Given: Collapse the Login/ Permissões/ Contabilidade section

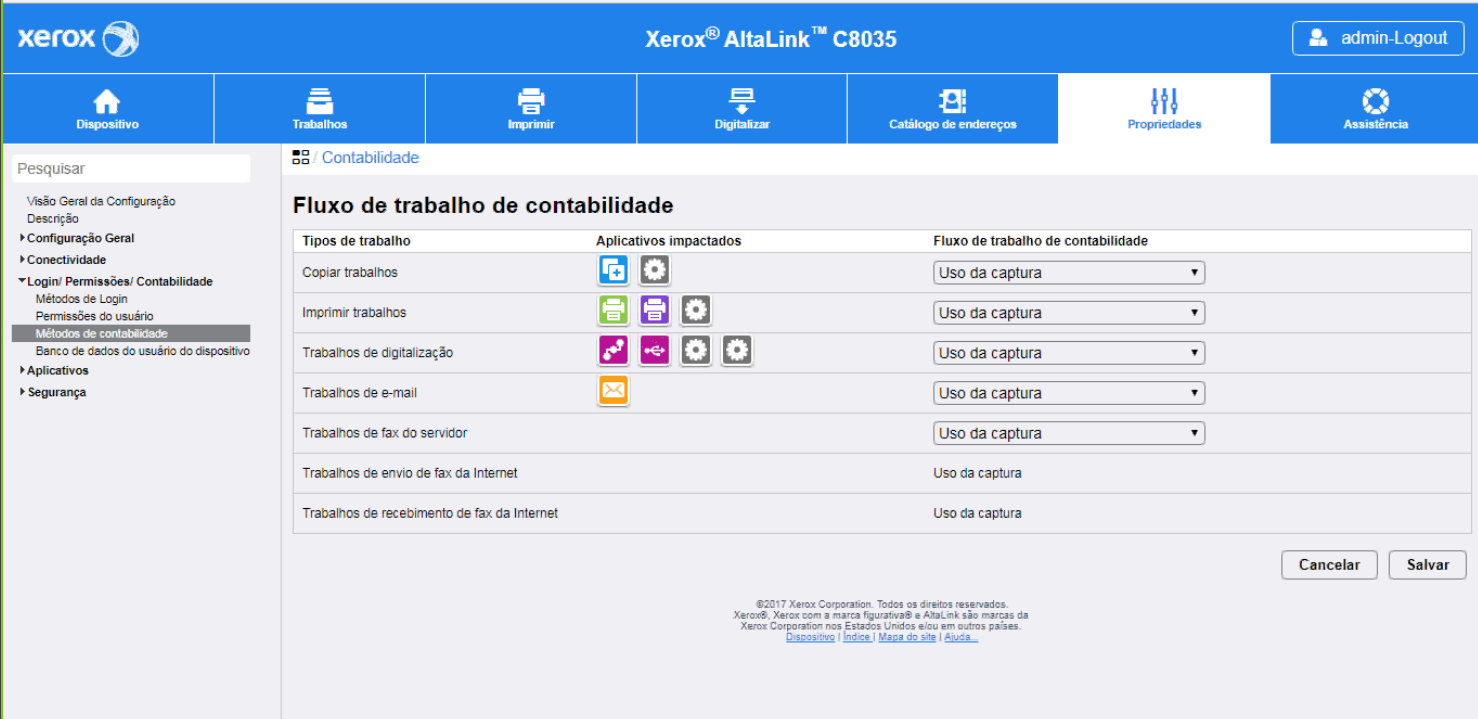Looking at the screenshot, I should pos(22,282).
